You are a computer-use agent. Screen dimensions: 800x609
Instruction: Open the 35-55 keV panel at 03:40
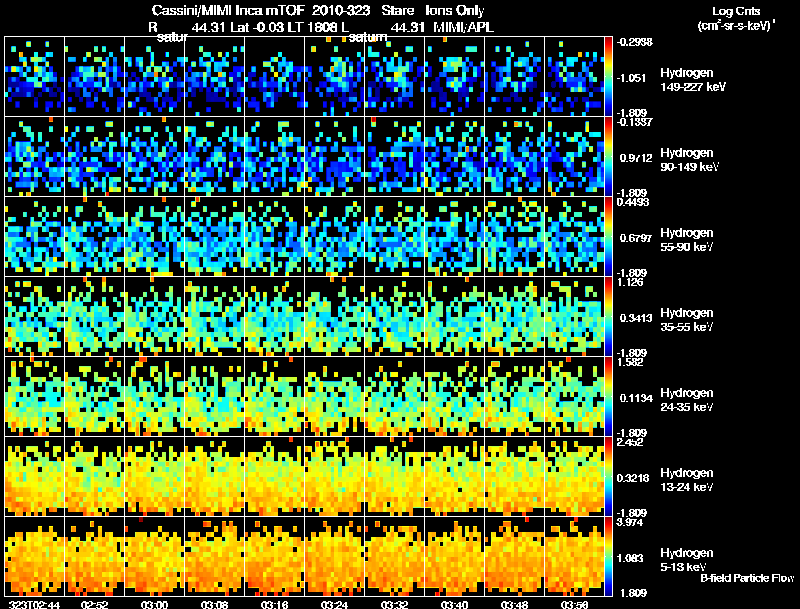(454, 317)
